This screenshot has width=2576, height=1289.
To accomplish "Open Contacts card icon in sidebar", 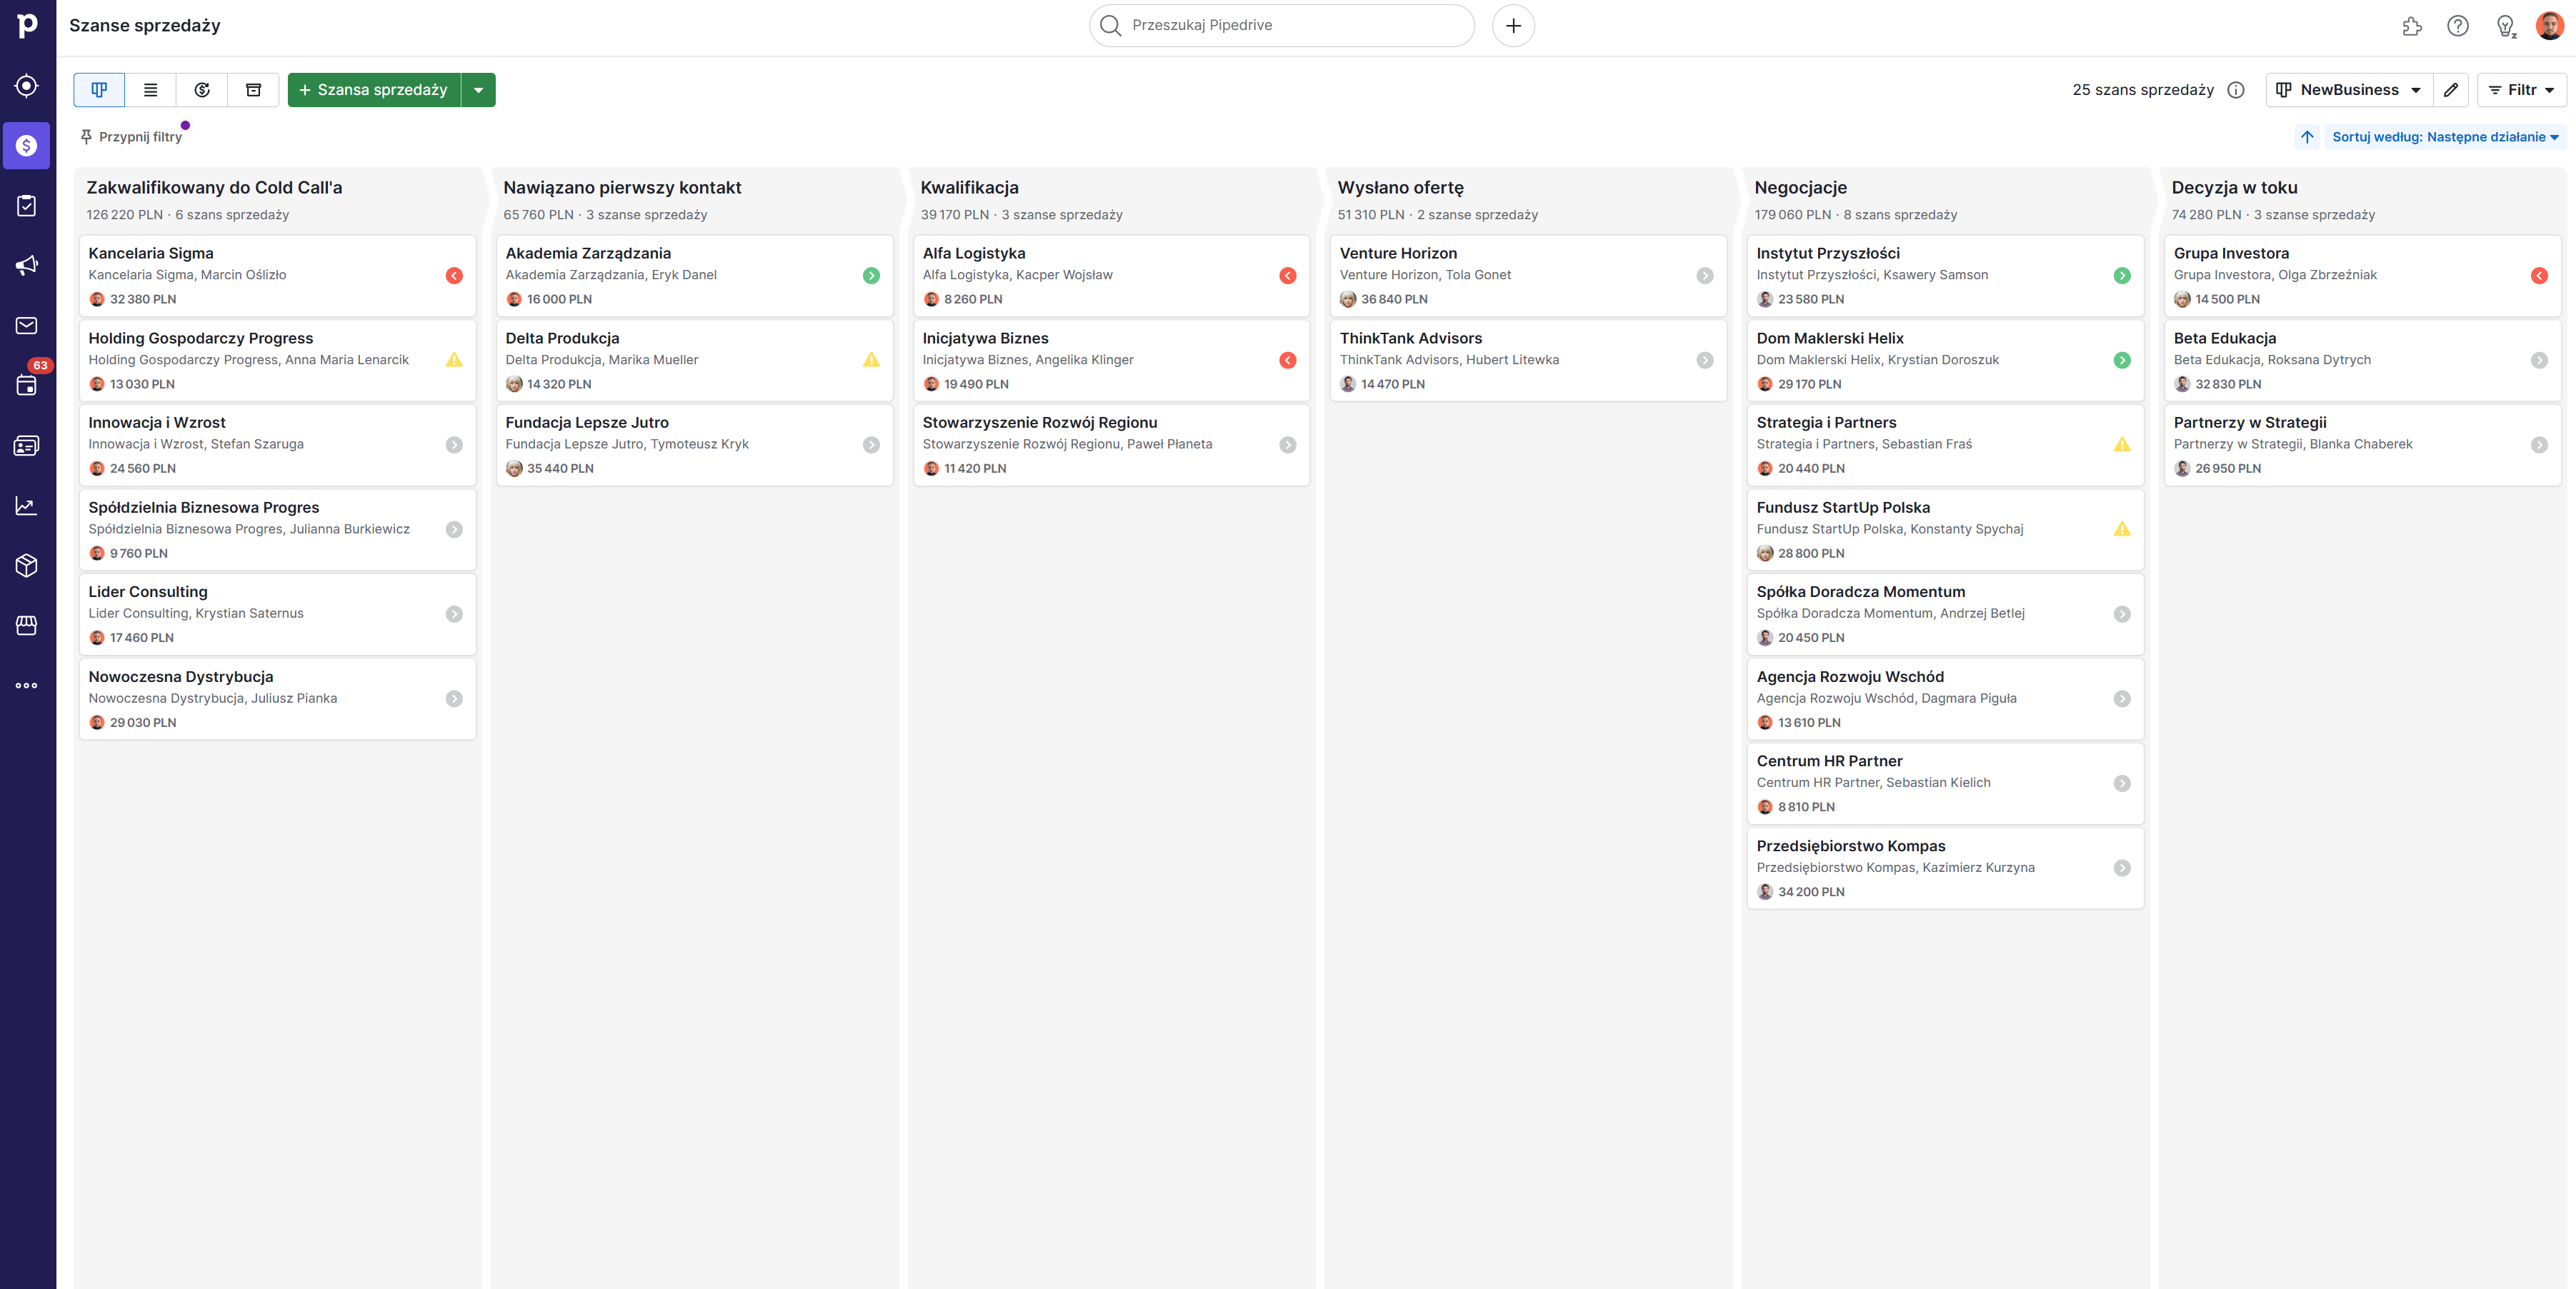I will [27, 446].
